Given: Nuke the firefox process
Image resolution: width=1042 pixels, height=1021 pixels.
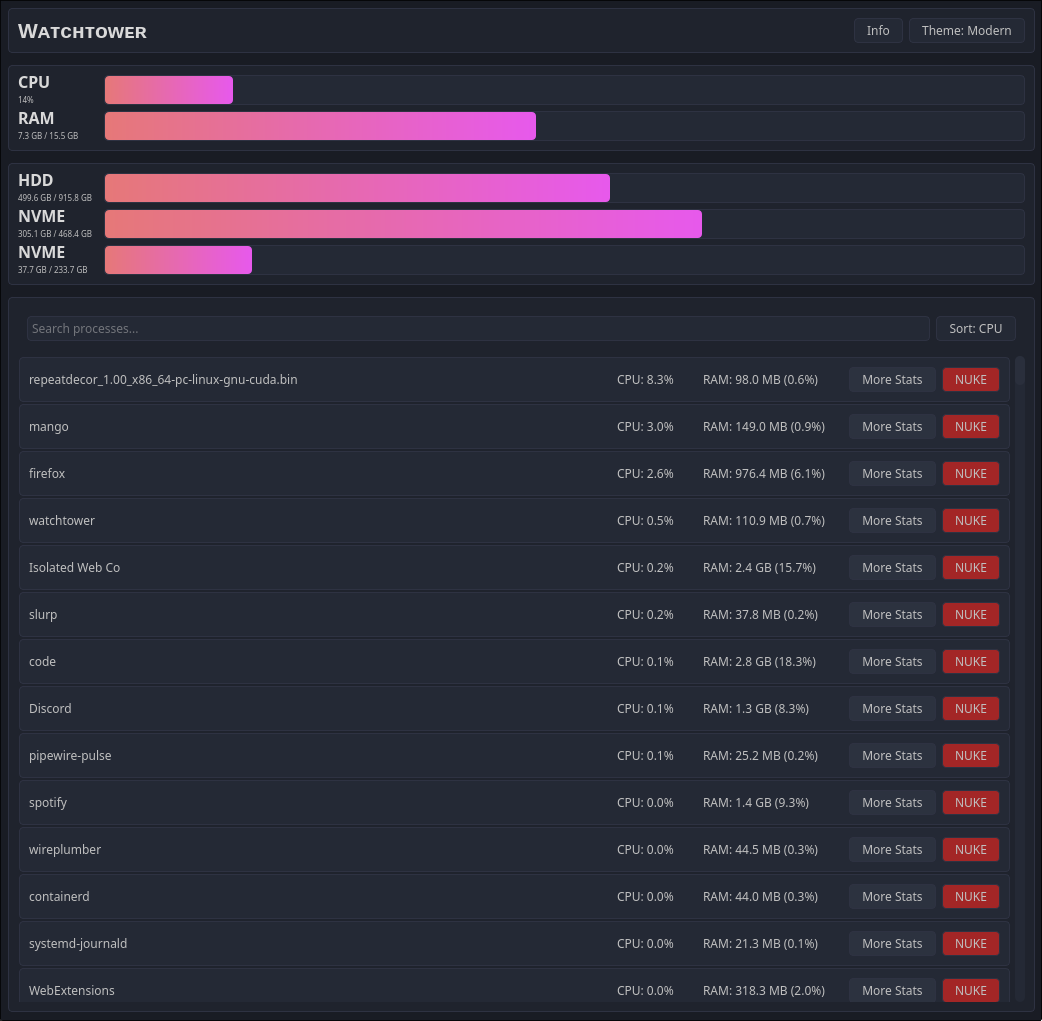Looking at the screenshot, I should pos(970,474).
